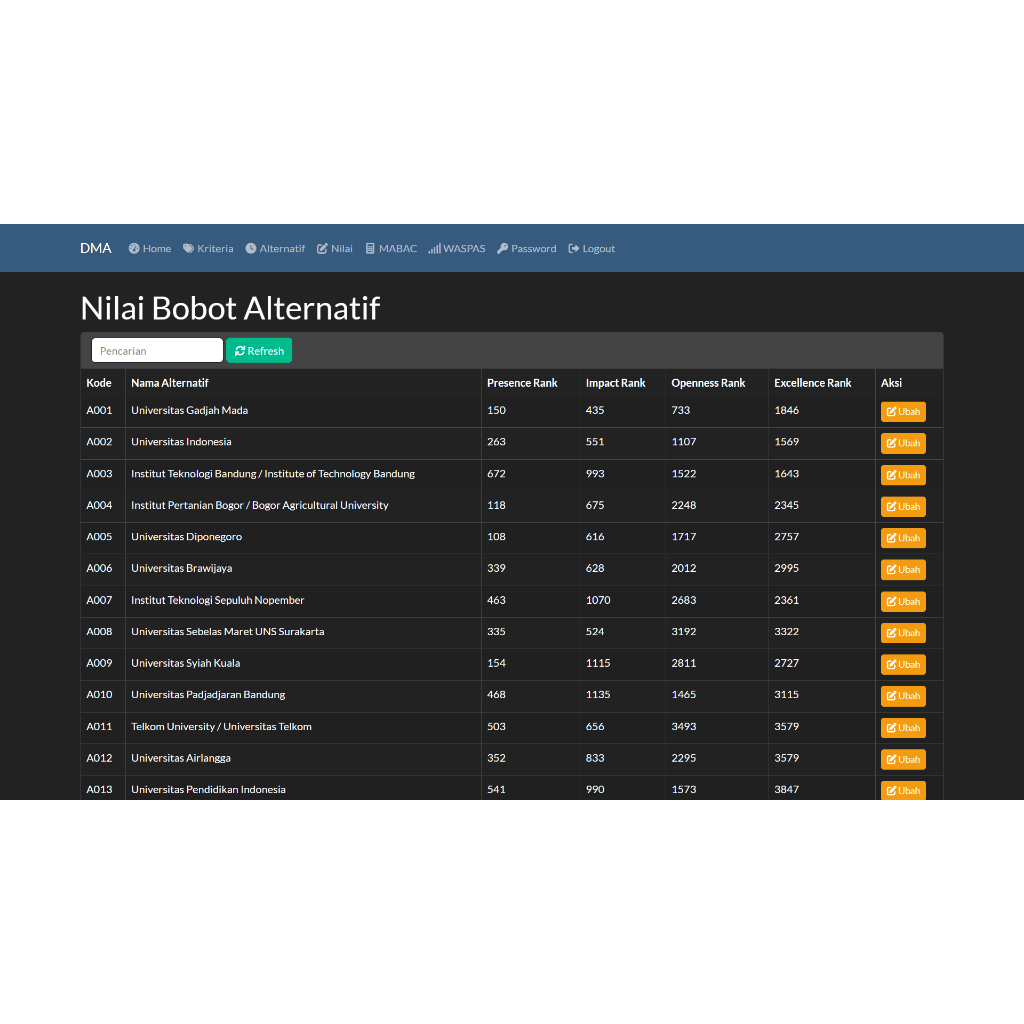The width and height of the screenshot is (1024, 1024).
Task: Click the DMA brand link
Action: click(96, 248)
